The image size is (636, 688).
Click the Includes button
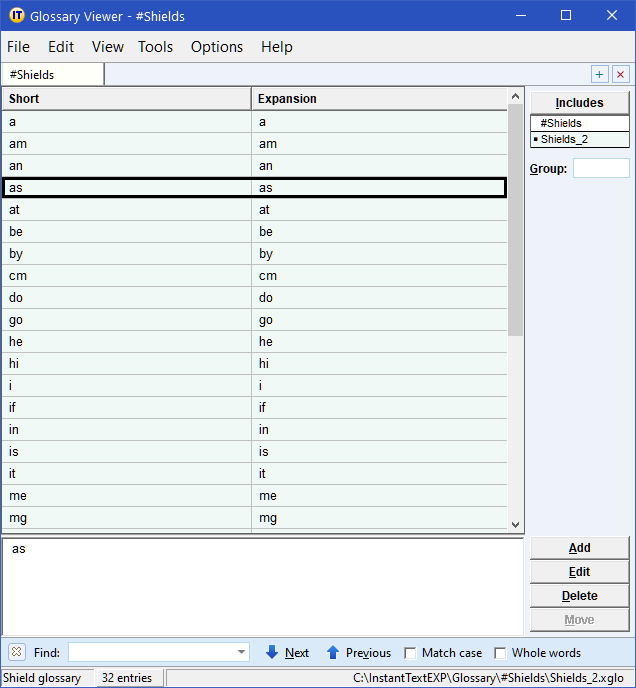click(579, 103)
